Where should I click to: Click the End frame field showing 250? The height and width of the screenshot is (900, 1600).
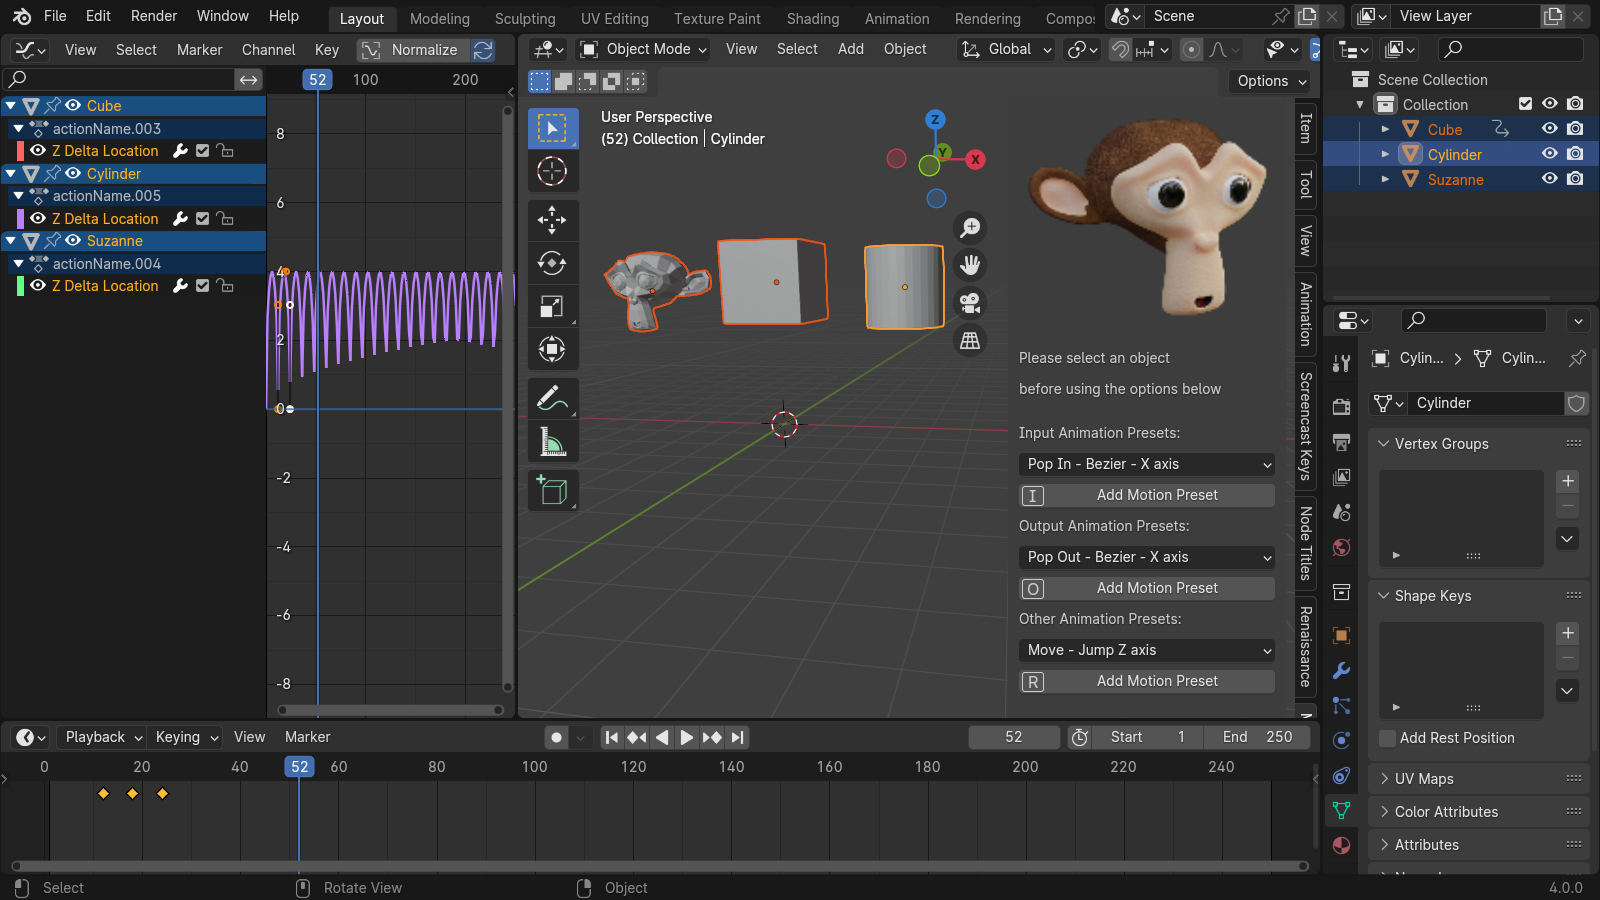pyautogui.click(x=1258, y=737)
